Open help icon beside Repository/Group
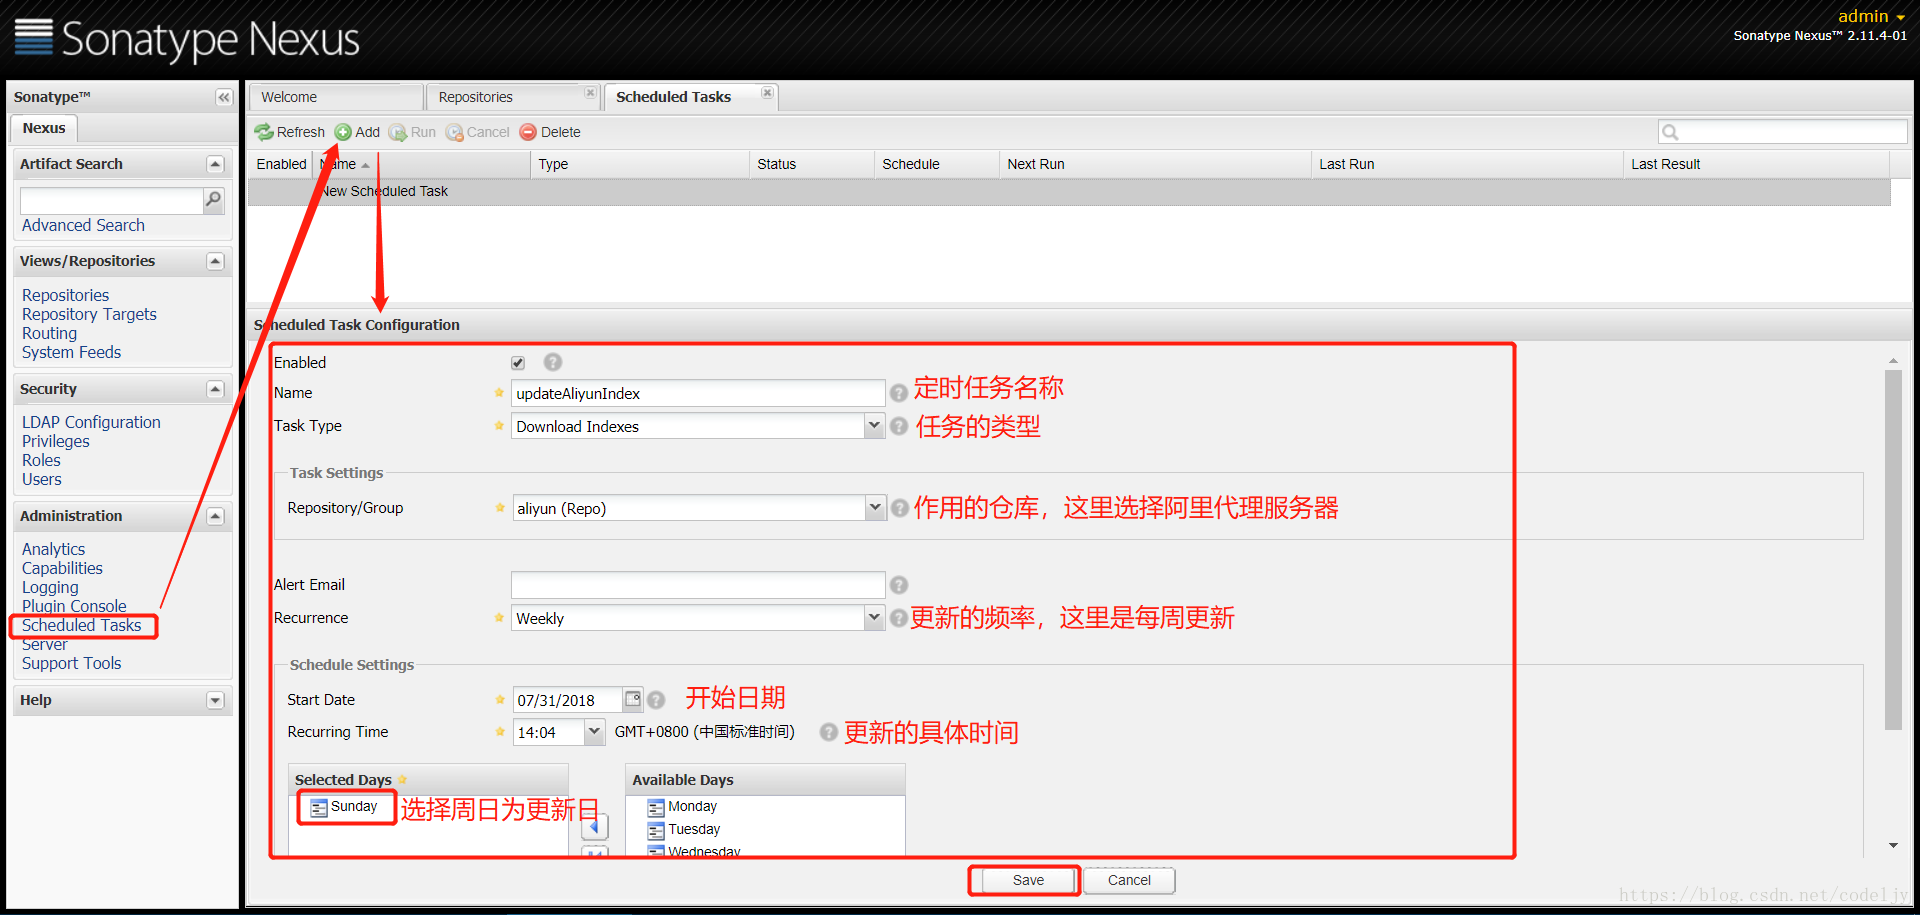This screenshot has height=915, width=1920. point(900,508)
